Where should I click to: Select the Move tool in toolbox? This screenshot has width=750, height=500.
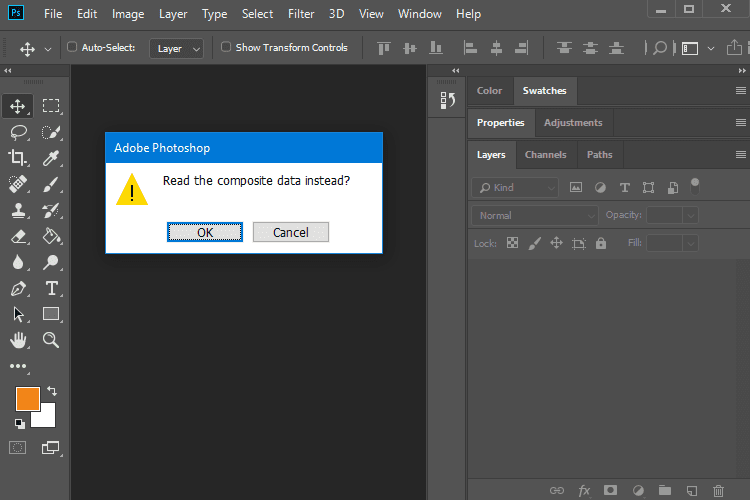pos(18,106)
